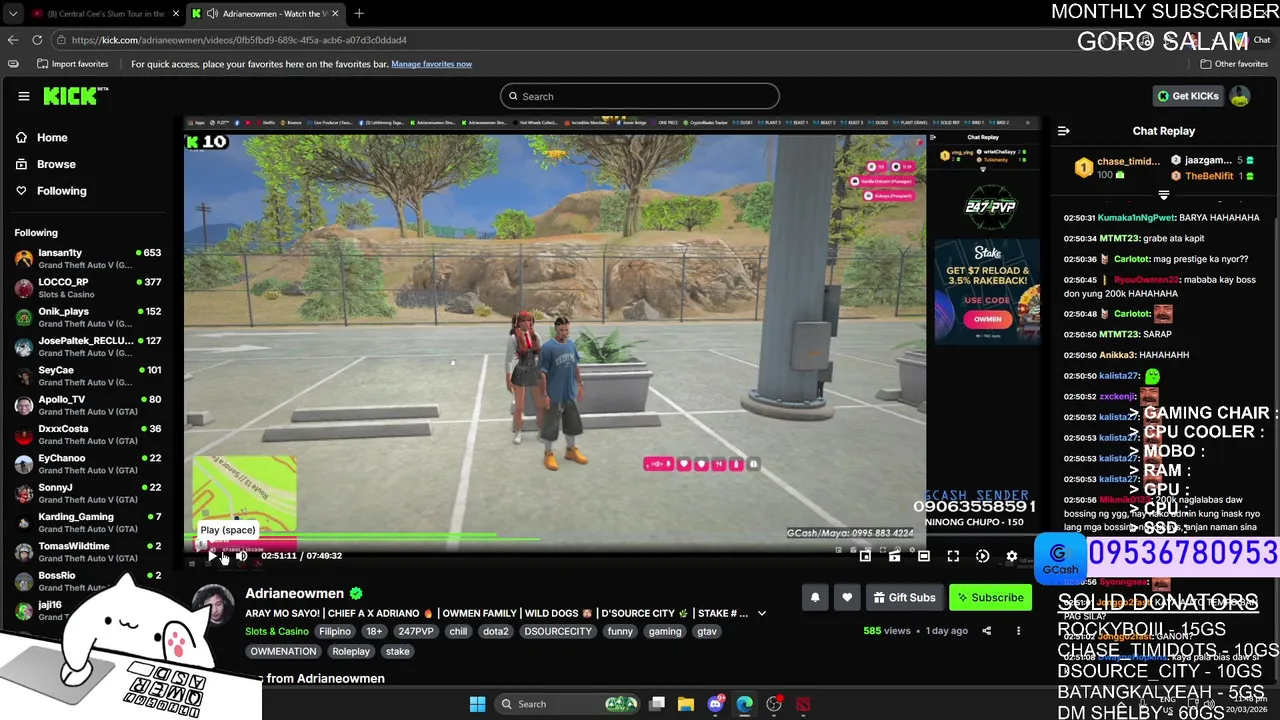Viewport: 1280px width, 720px height.
Task: Play the video with the play button
Action: [x=212, y=555]
